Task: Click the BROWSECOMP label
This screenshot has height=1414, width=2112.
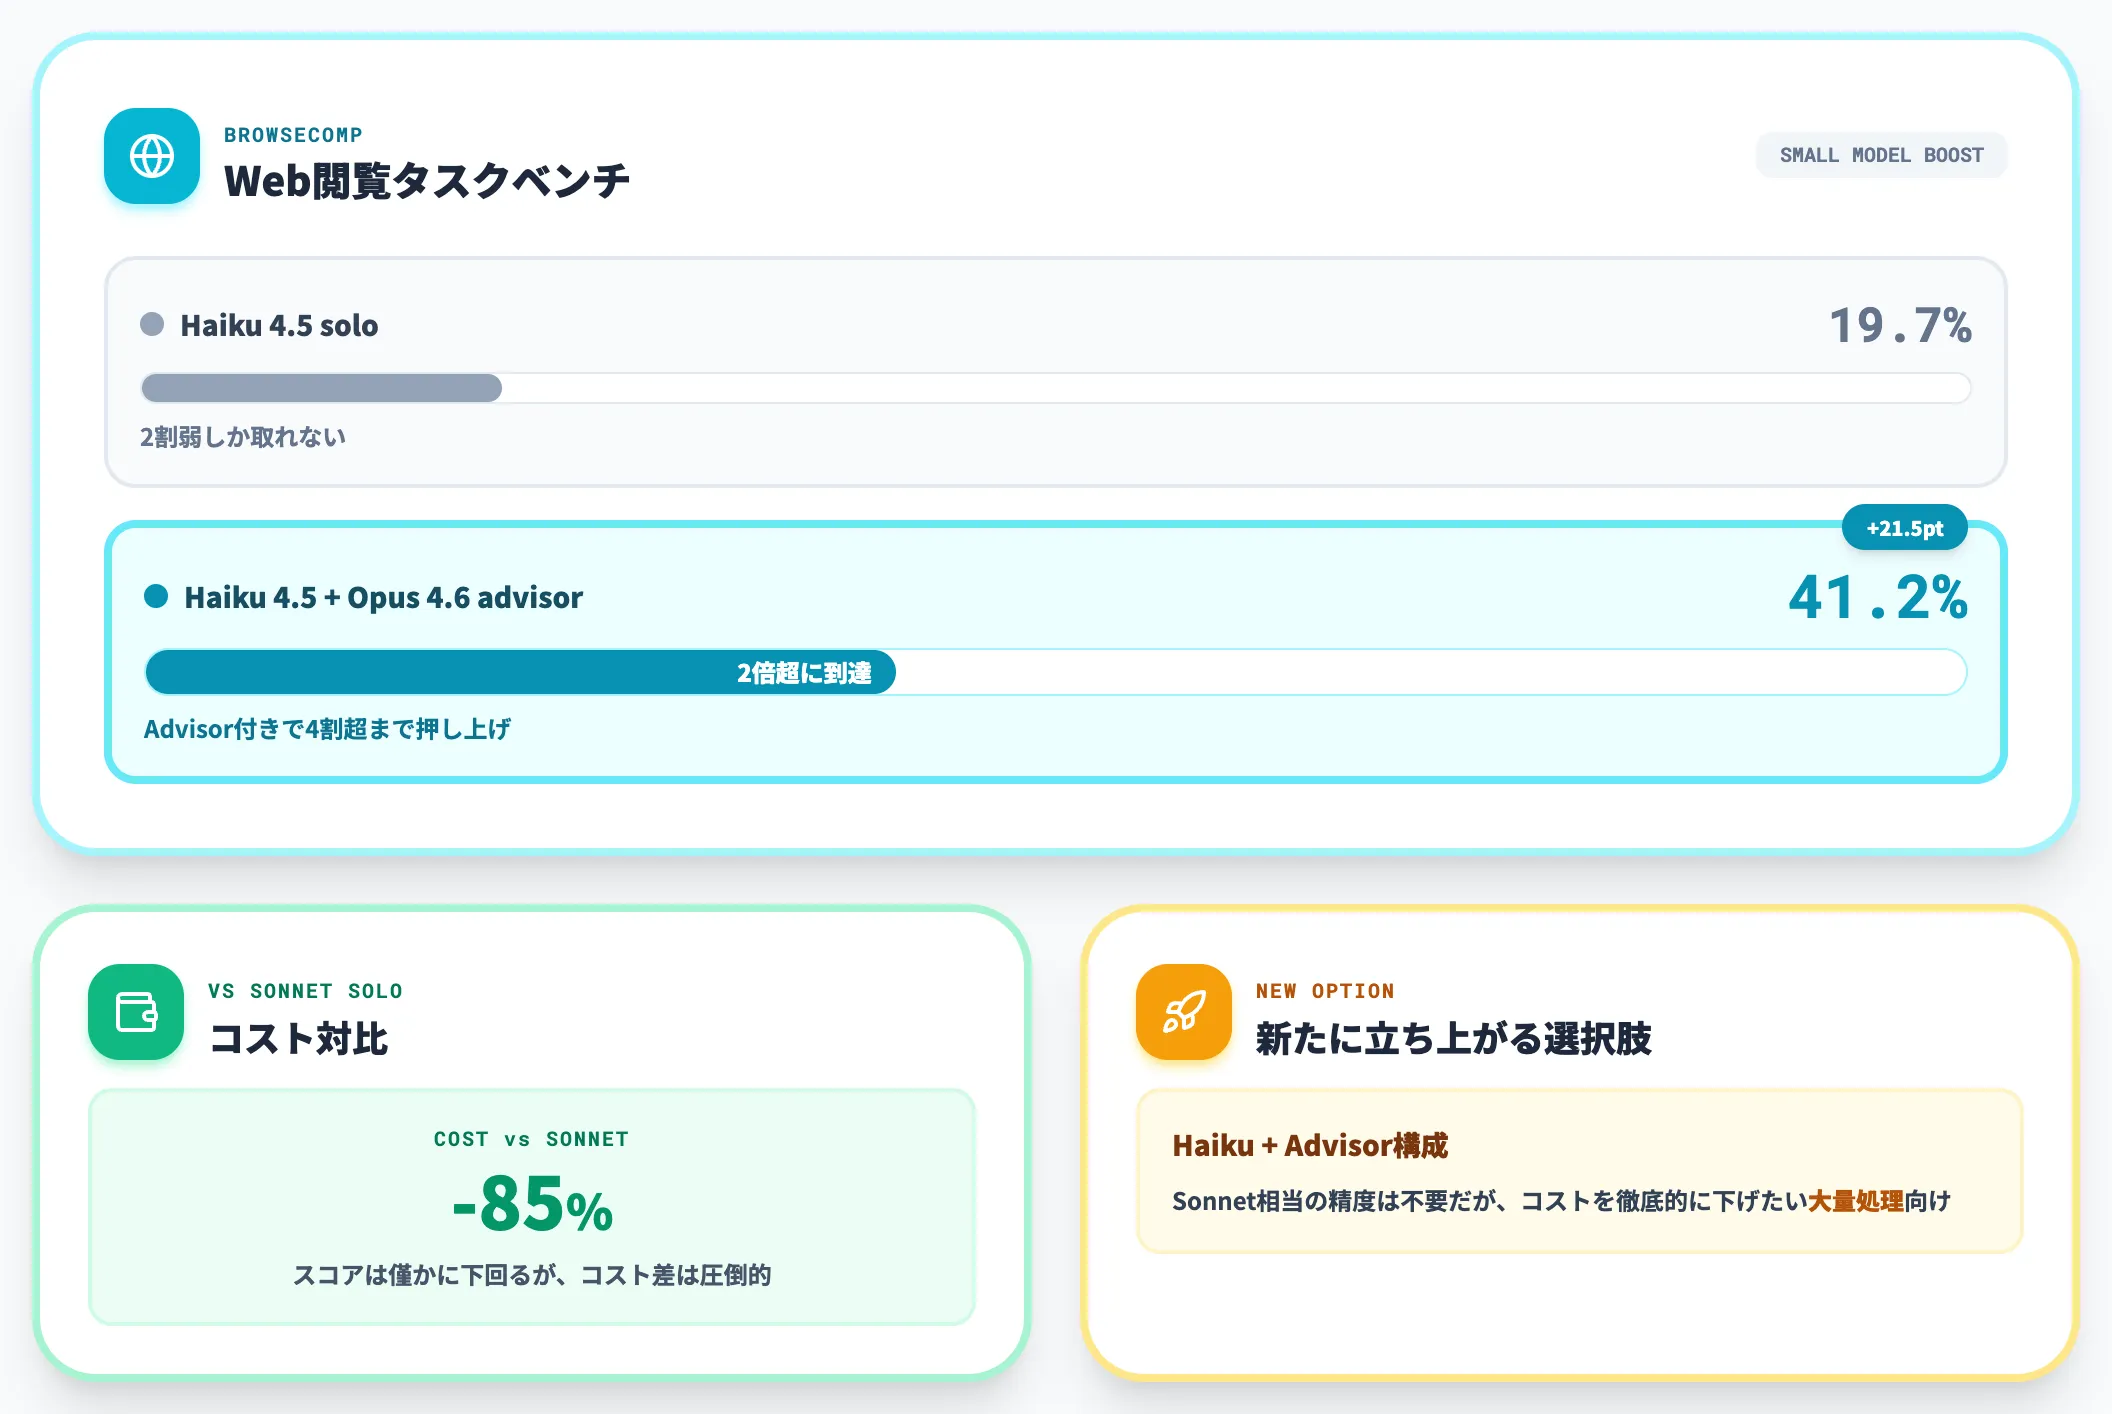Action: point(293,135)
